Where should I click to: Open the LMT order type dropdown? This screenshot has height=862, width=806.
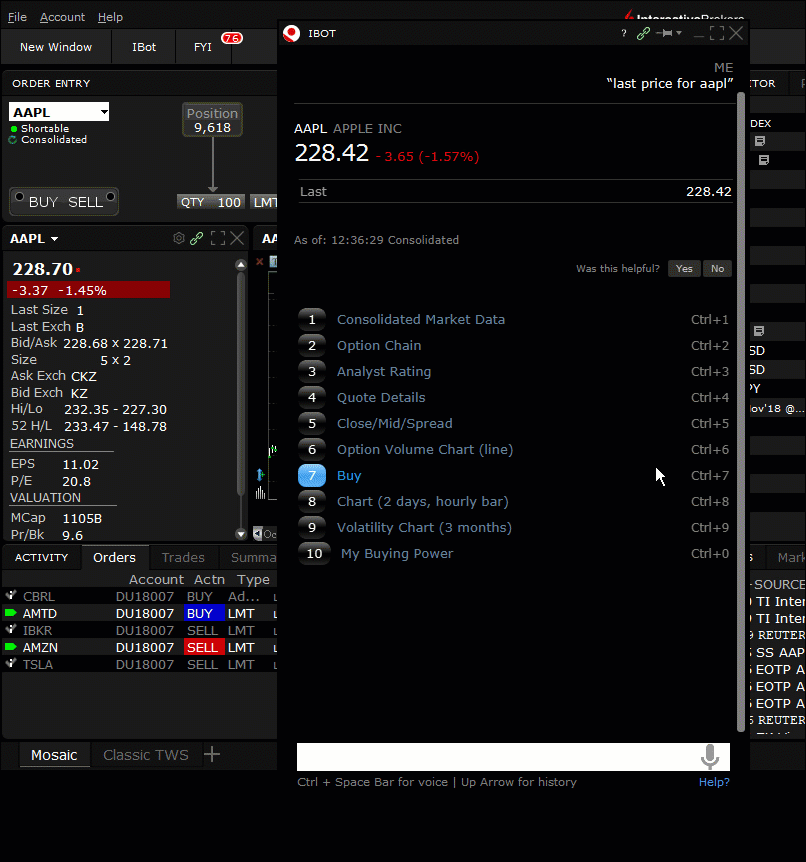[x=264, y=202]
